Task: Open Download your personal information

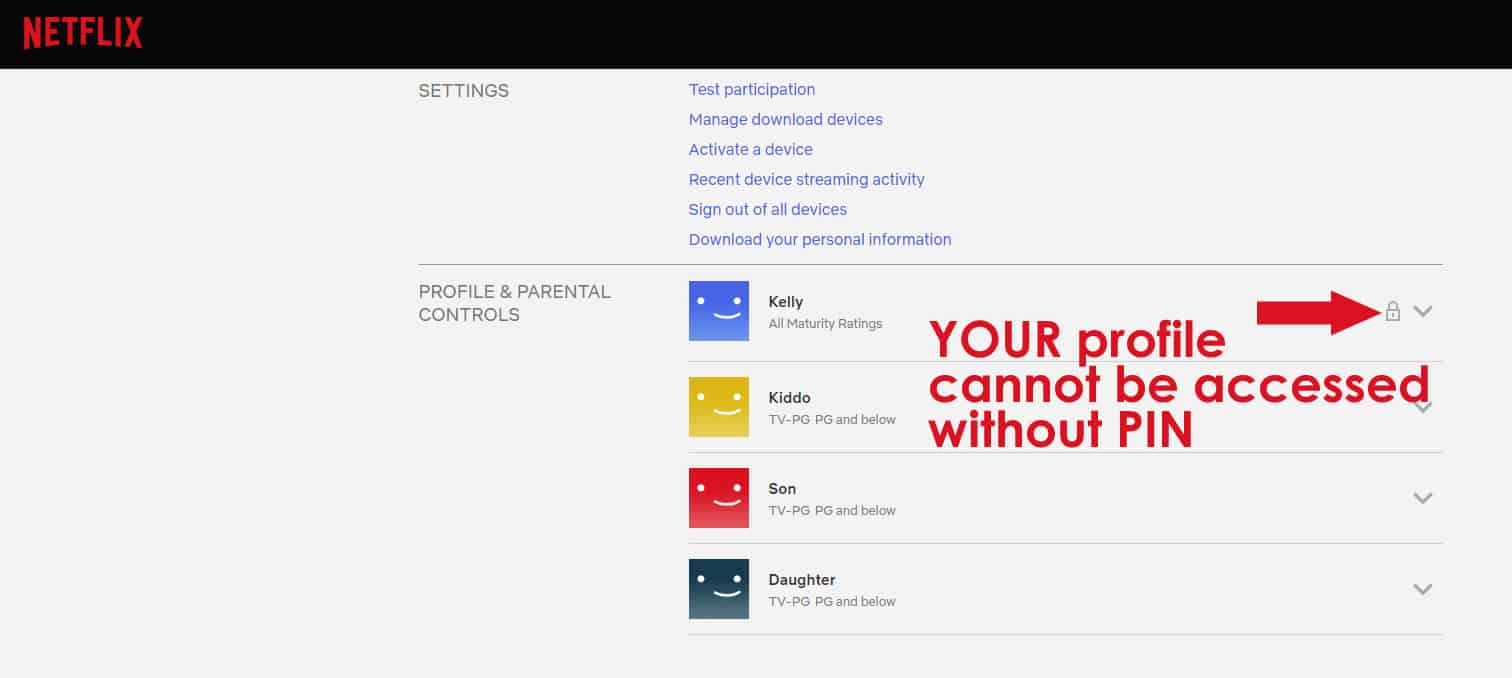Action: coord(819,240)
